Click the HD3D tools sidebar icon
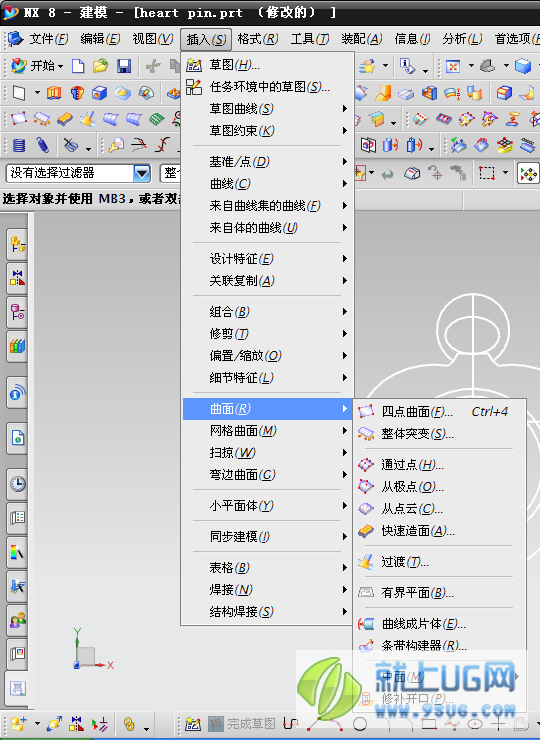Screen dimensions: 540x740 [x=17, y=392]
